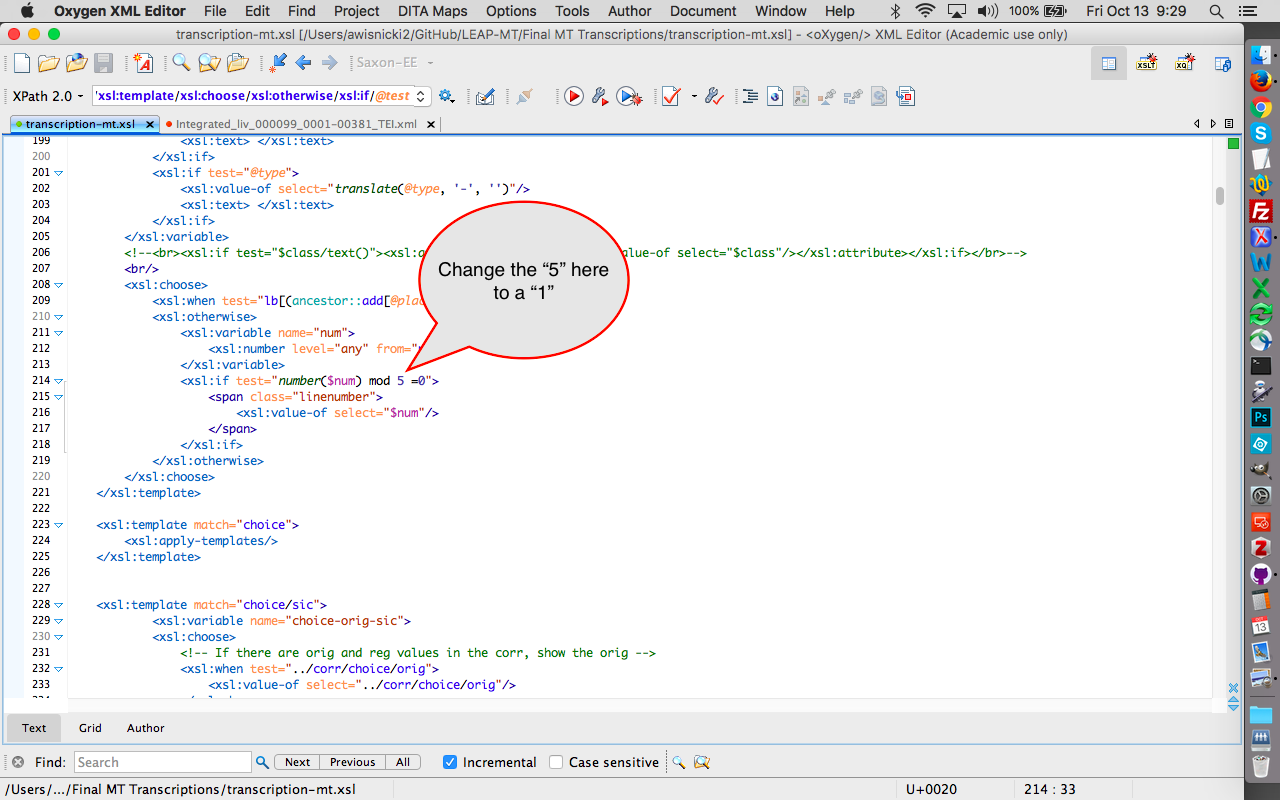1280x800 pixels.
Task: Click the red Apply Transformation play icon
Action: coord(574,97)
